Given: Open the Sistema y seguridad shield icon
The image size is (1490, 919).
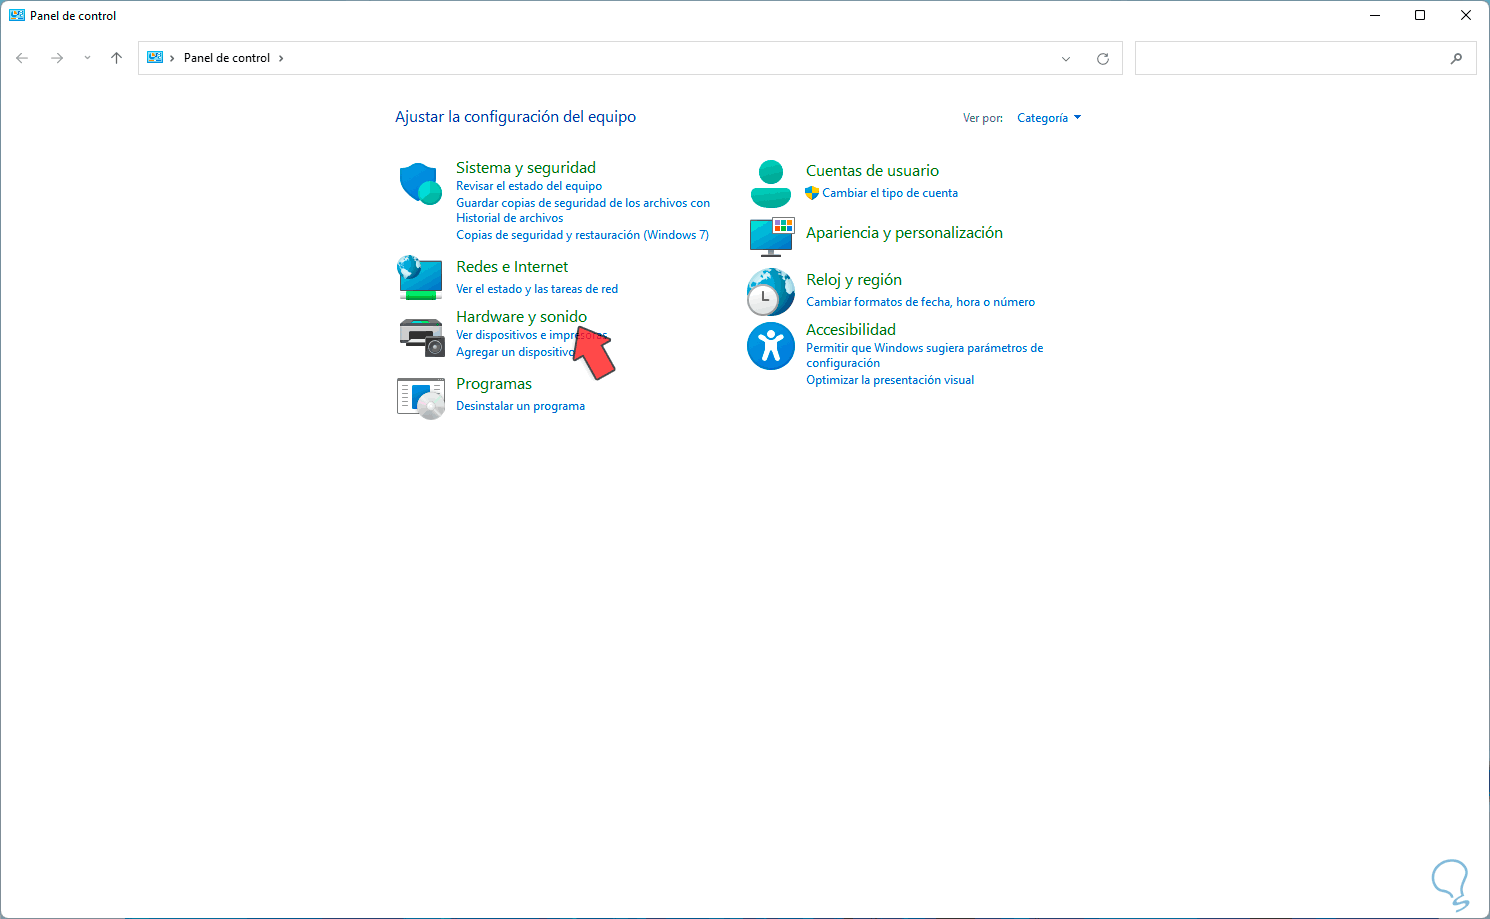Looking at the screenshot, I should [421, 184].
